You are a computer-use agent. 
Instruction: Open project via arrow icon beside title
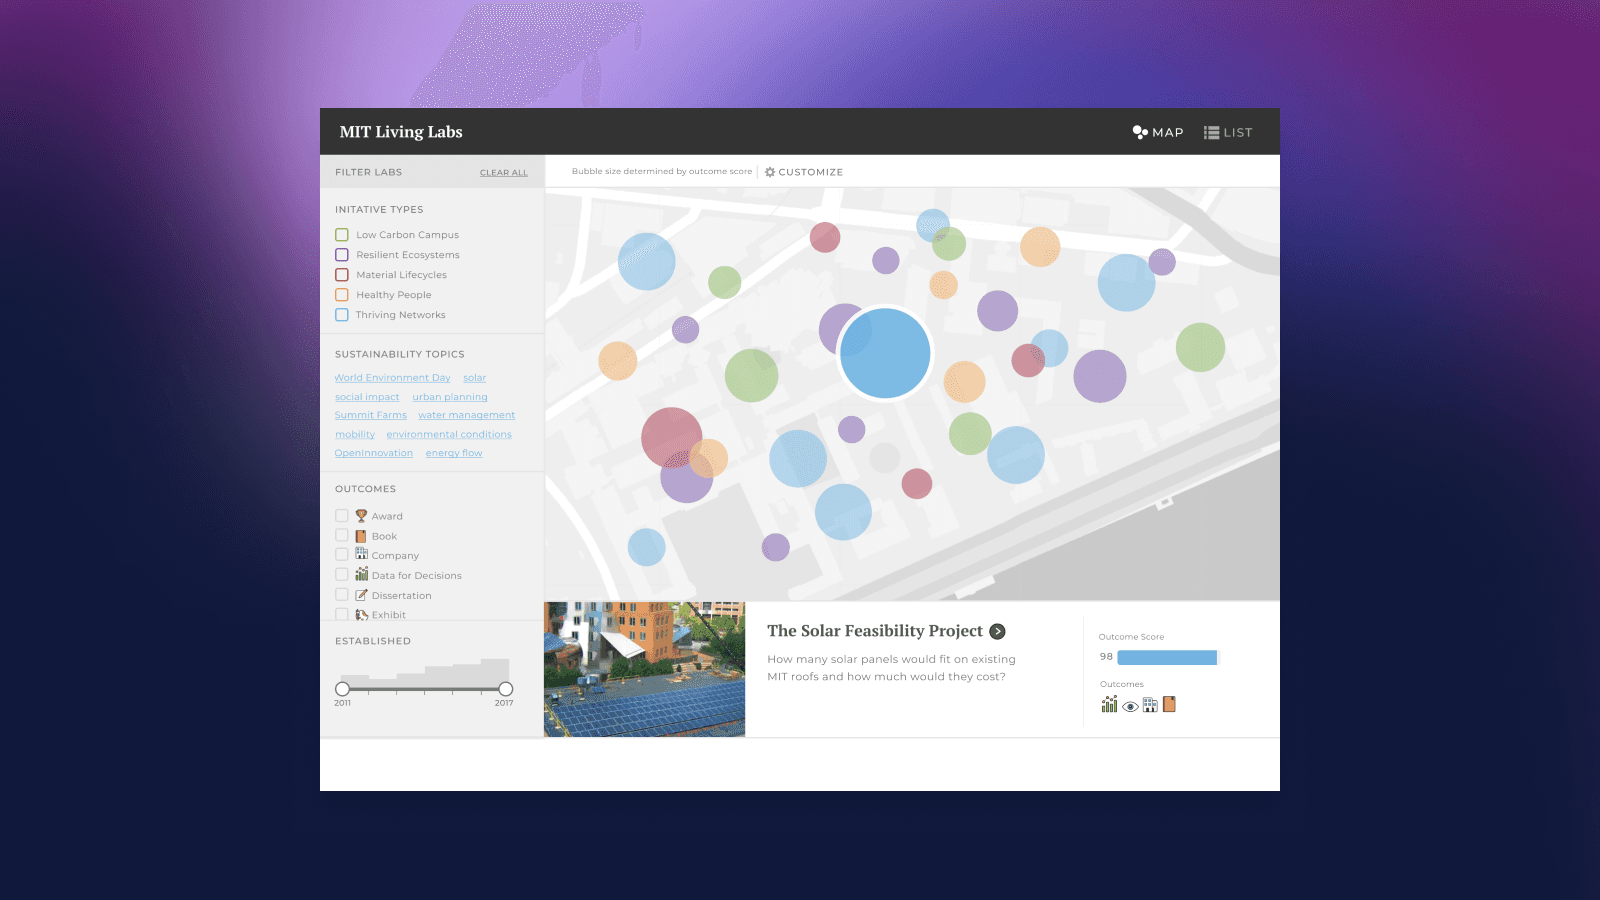coord(997,631)
